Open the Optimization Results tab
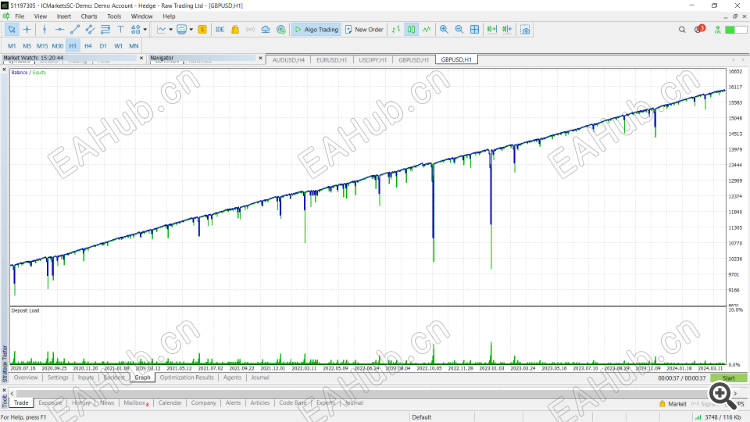 [187, 378]
